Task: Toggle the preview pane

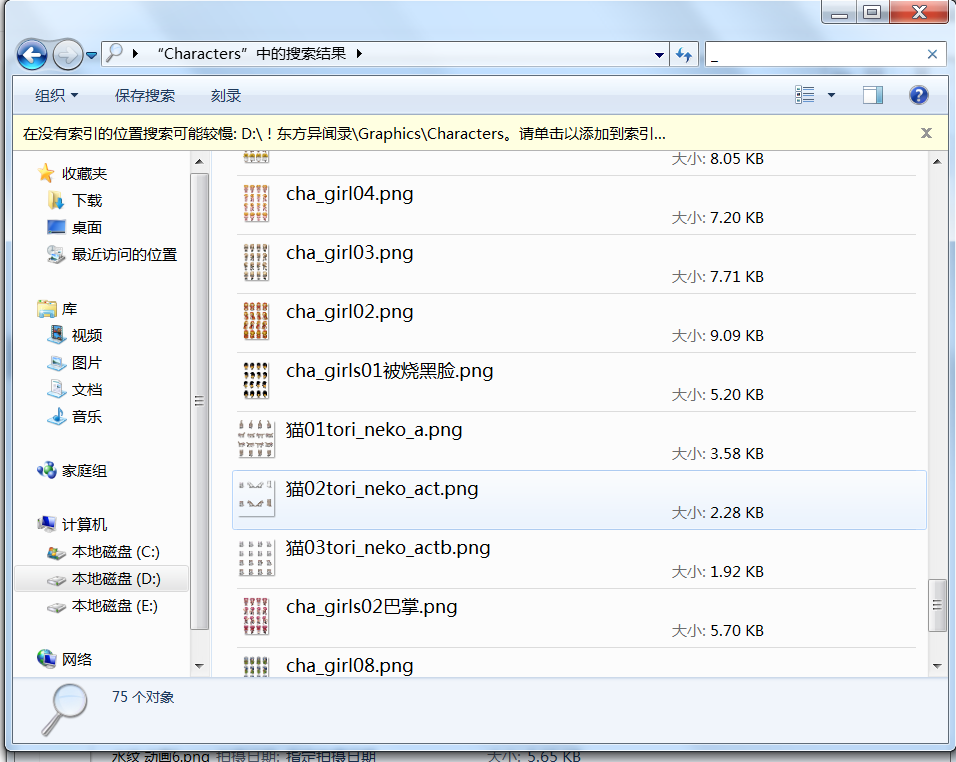Action: pos(872,95)
